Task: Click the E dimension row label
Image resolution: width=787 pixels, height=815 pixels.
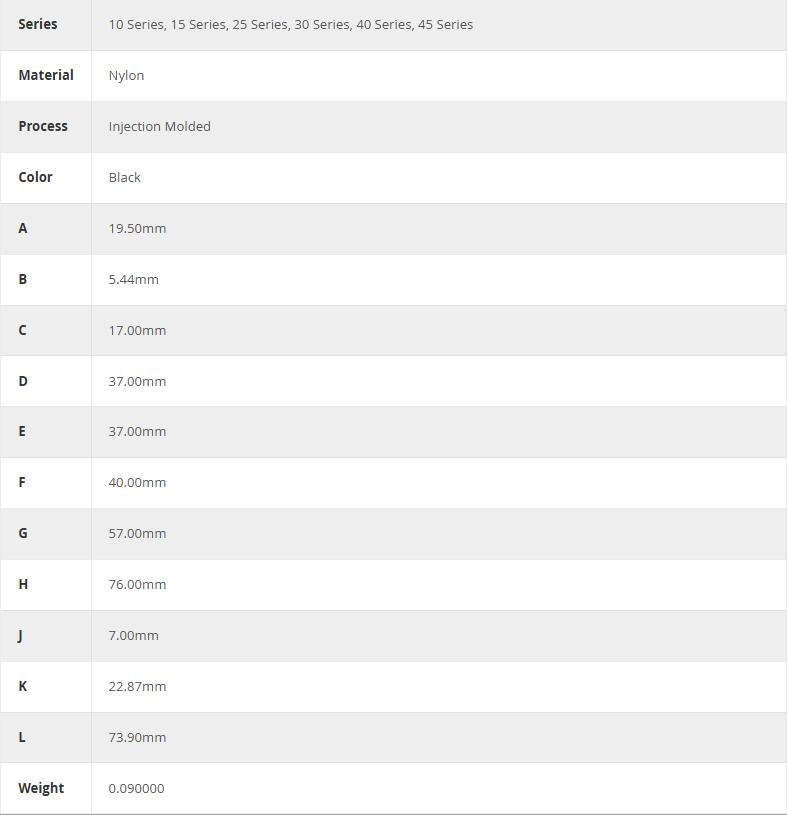Action: coord(22,431)
